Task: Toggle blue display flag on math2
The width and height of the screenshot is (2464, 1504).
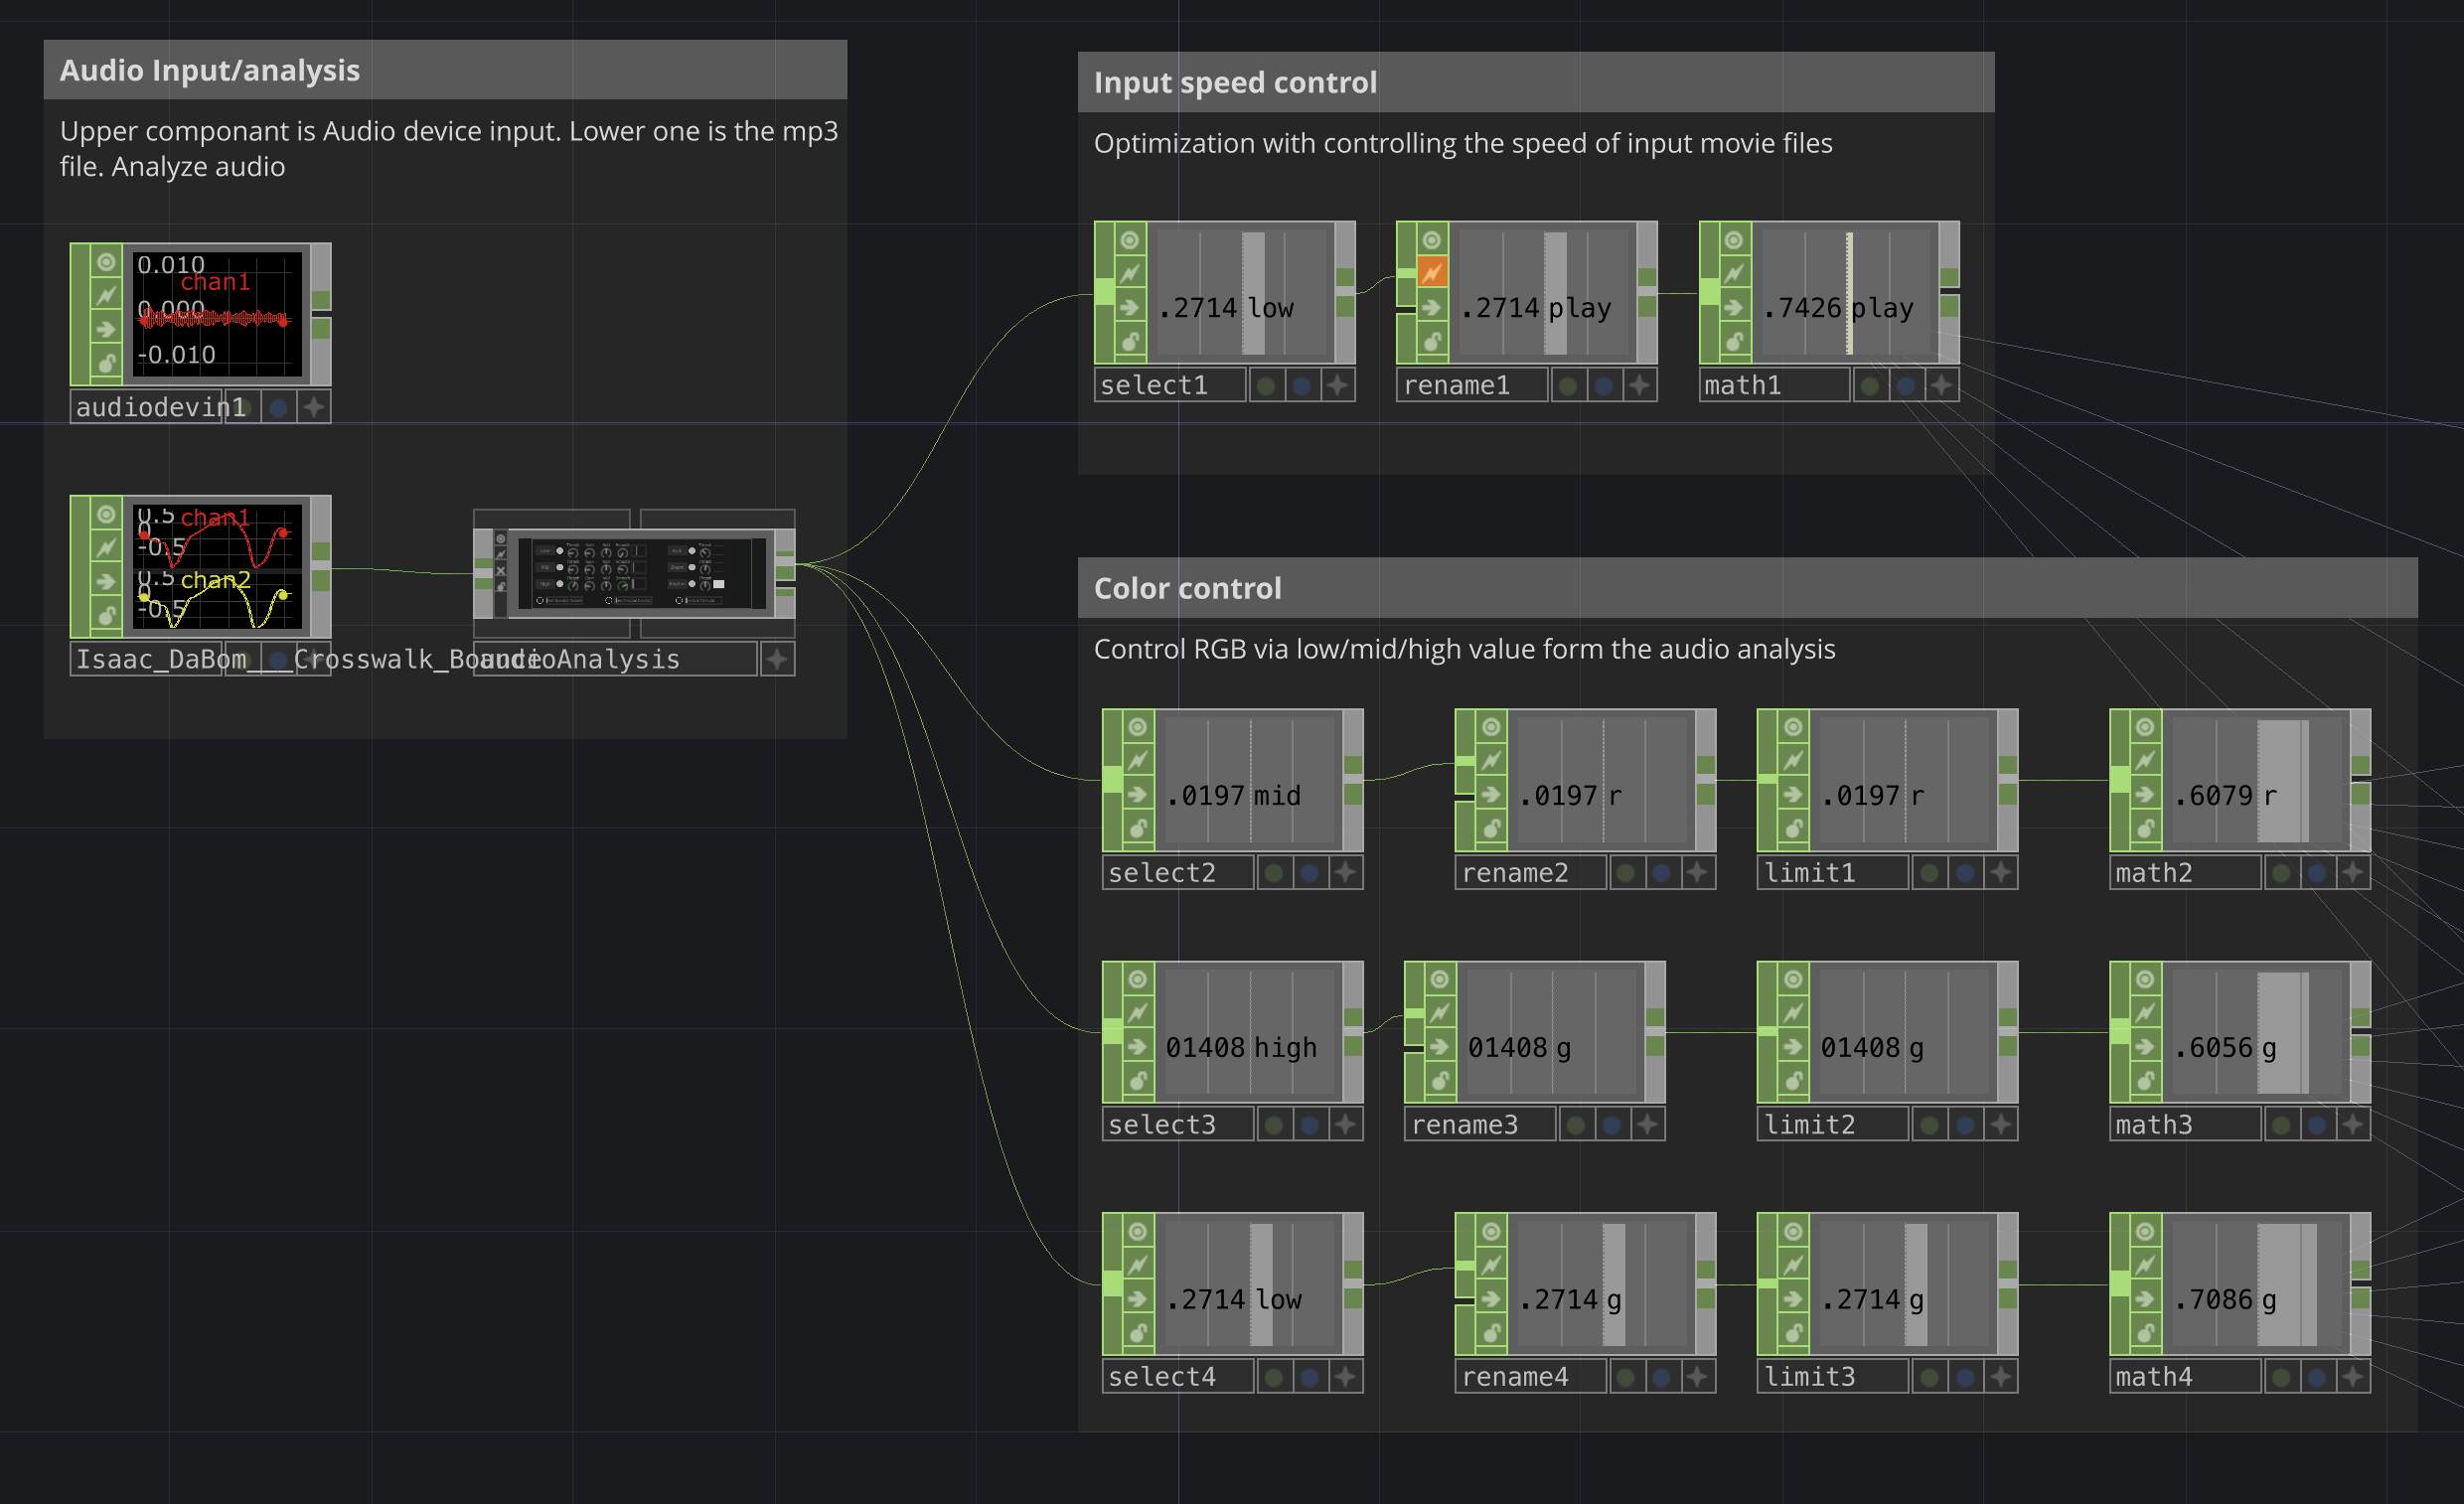Action: point(2316,873)
